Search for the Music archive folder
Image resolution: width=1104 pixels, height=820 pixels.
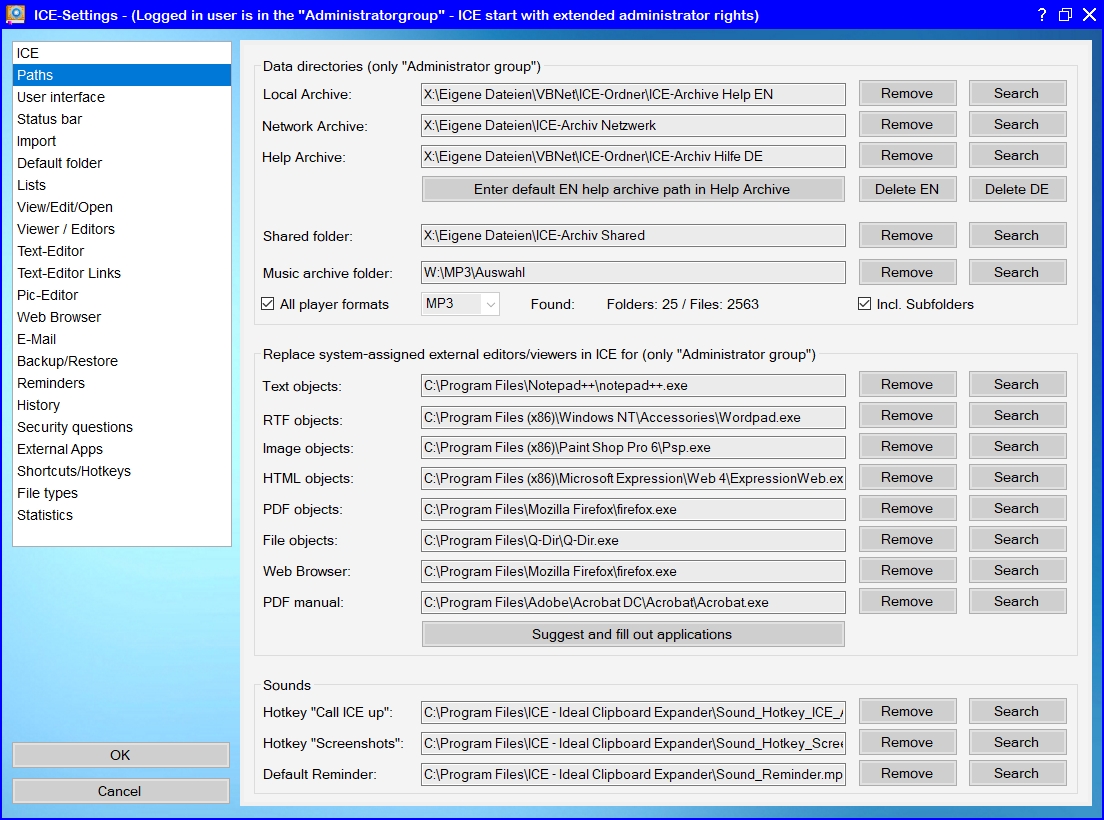pyautogui.click(x=1016, y=272)
